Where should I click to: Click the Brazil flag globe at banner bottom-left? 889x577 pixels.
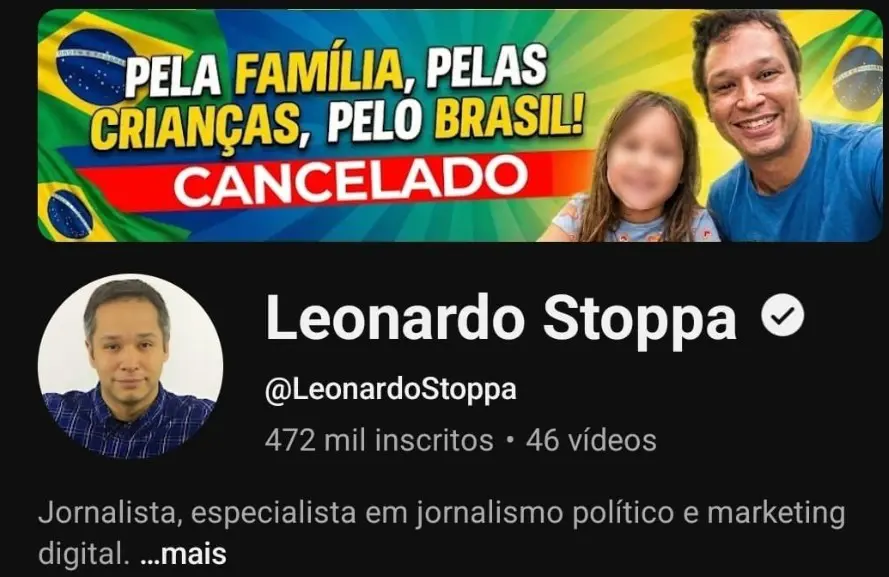click(x=69, y=214)
